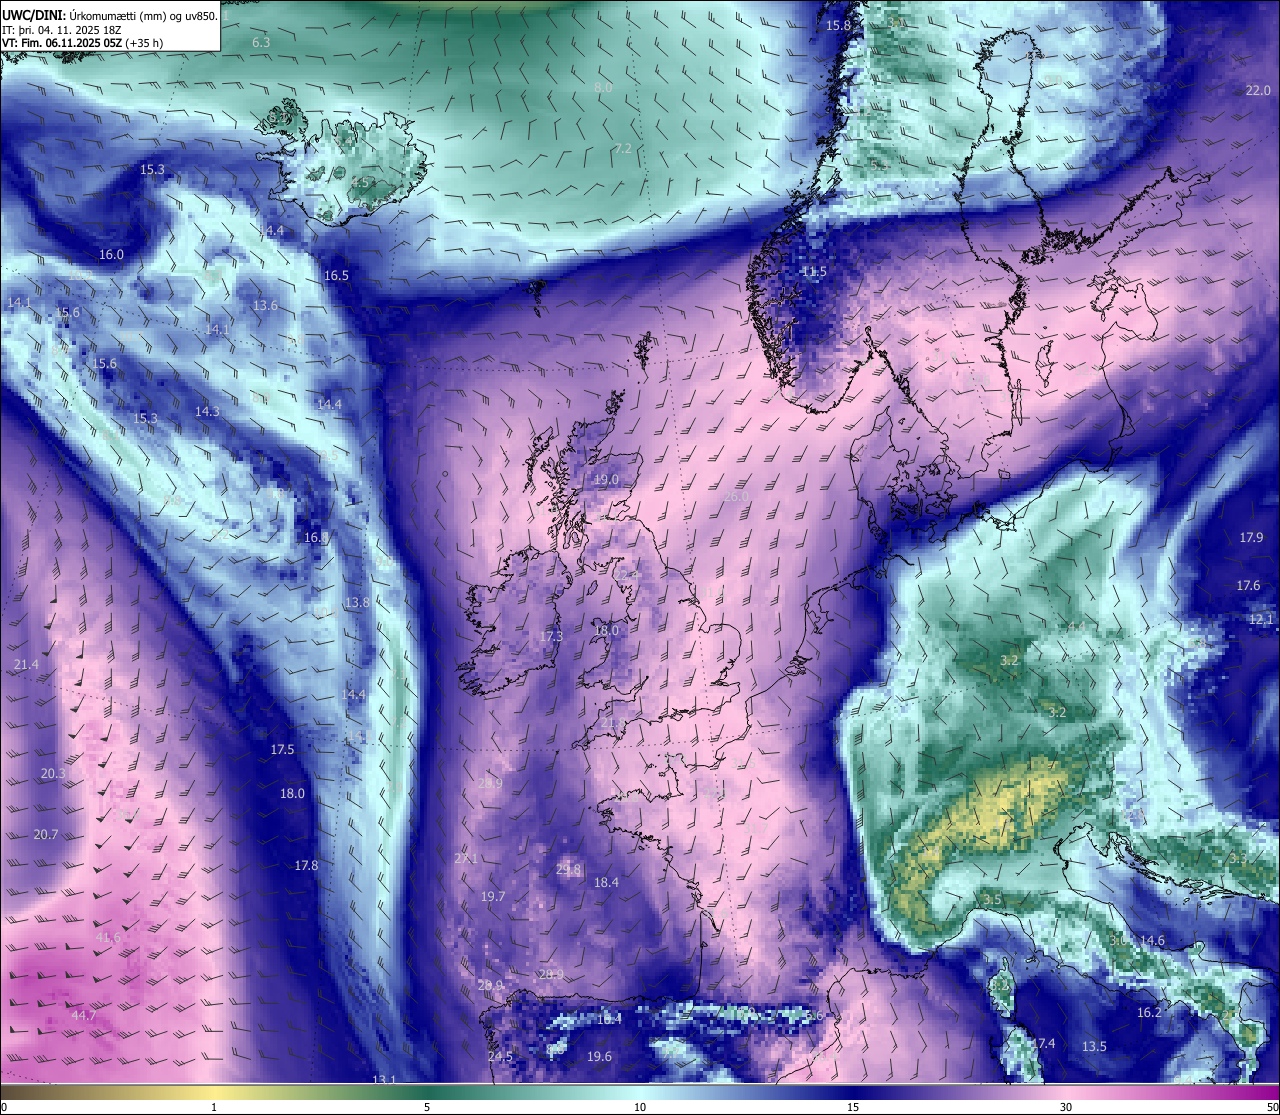This screenshot has height=1115, width=1280.
Task: Click the 19.0 value over Scotland
Action: click(606, 480)
